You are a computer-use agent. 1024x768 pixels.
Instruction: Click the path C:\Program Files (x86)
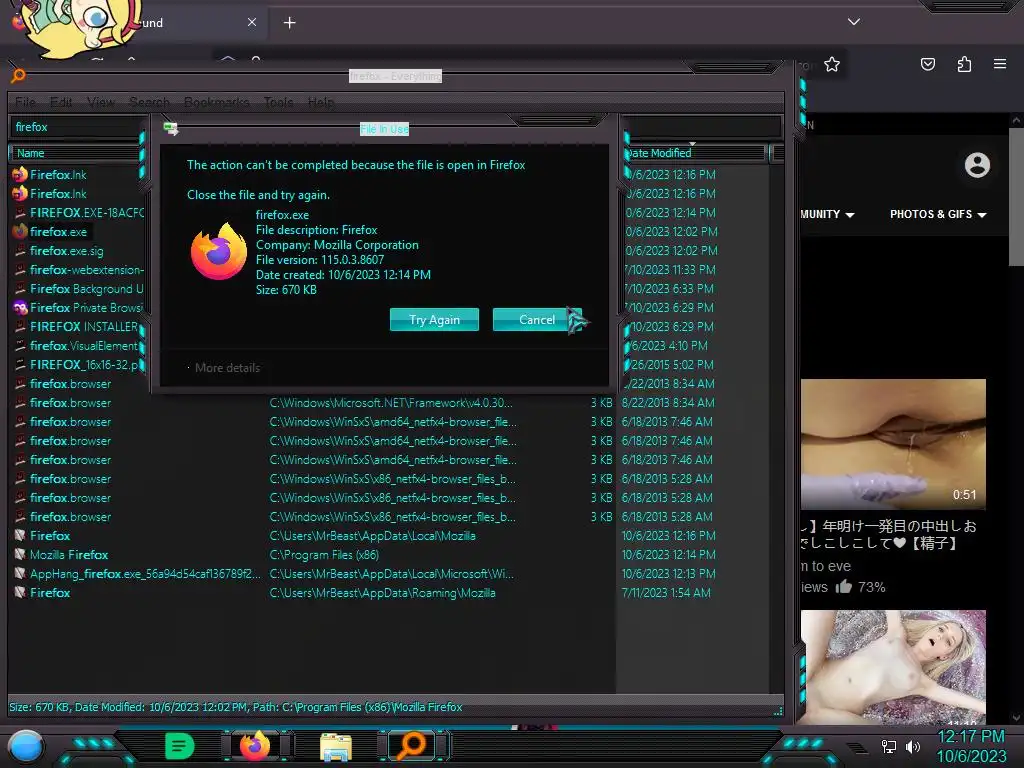(324, 554)
